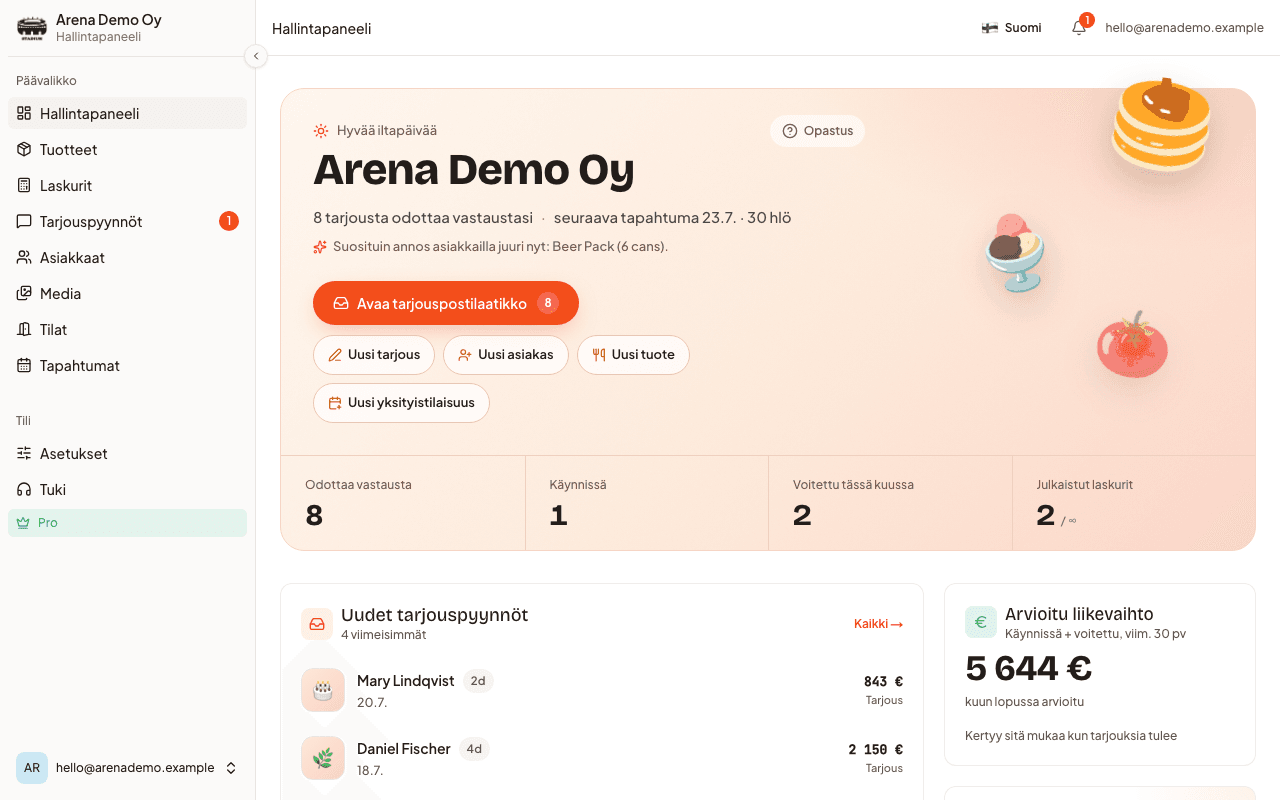1280x800 pixels.
Task: Click the Finnish flag icon in header
Action: tap(990, 28)
